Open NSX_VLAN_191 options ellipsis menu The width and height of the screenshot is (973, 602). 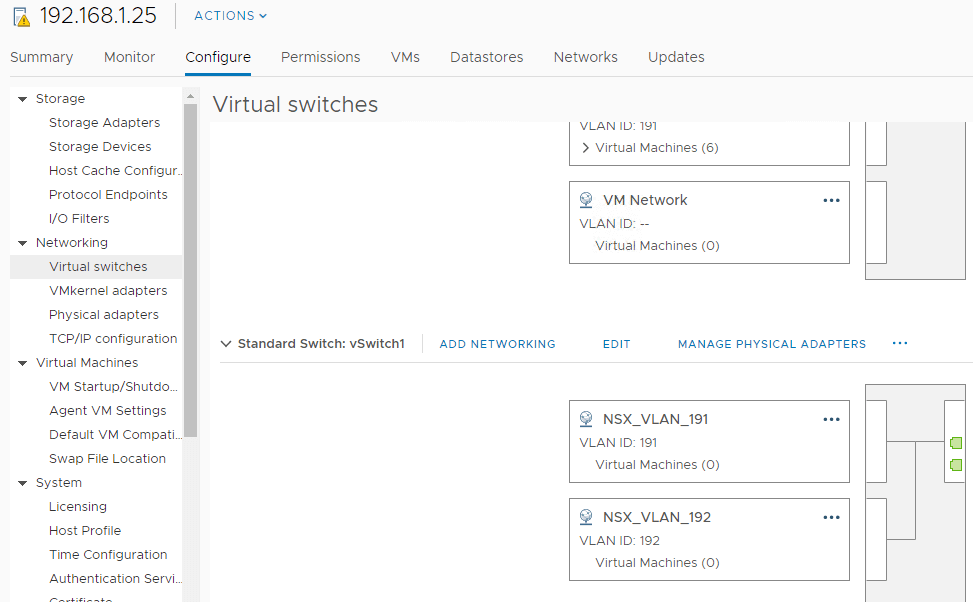coord(831,420)
